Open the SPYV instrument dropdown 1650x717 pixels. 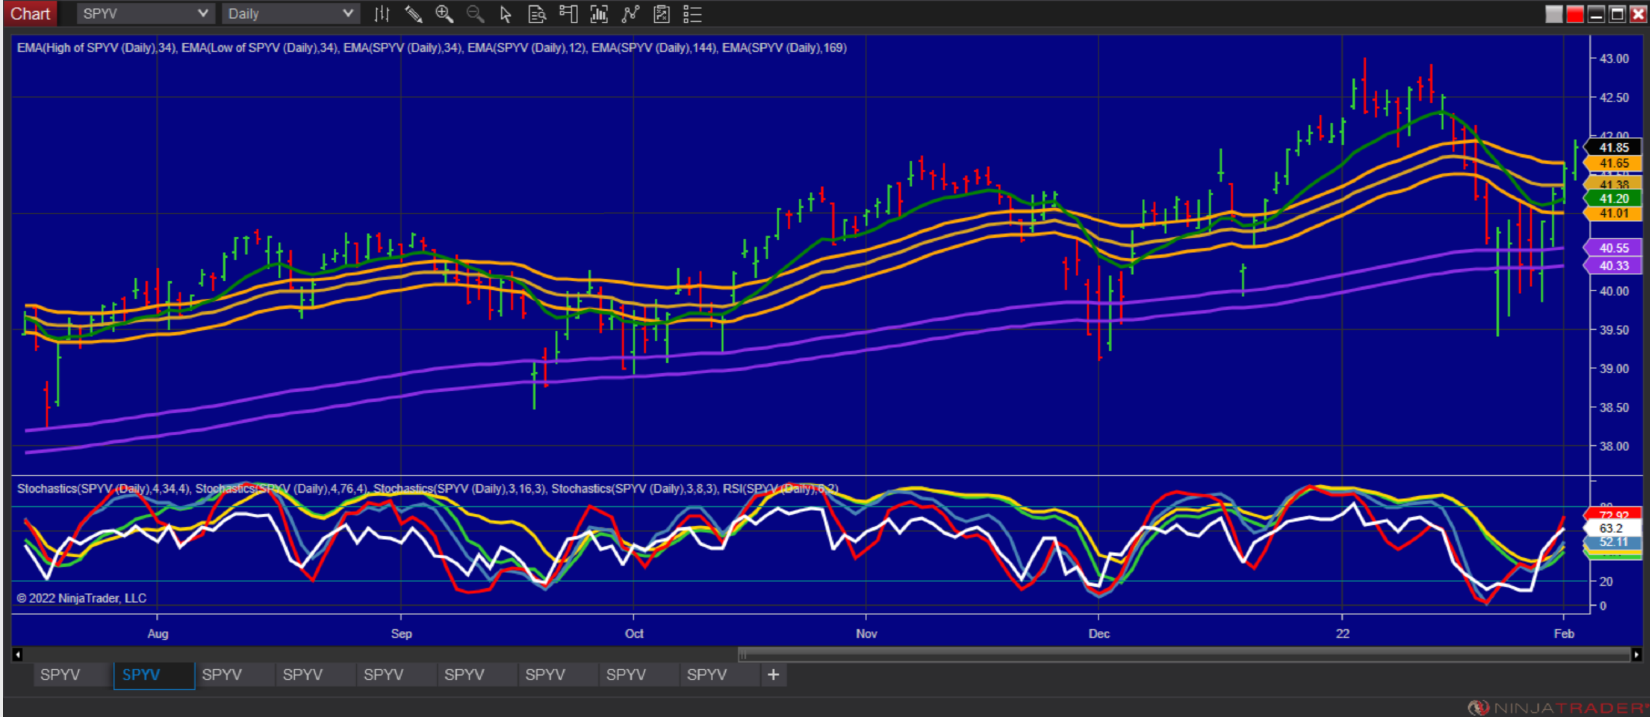[145, 14]
